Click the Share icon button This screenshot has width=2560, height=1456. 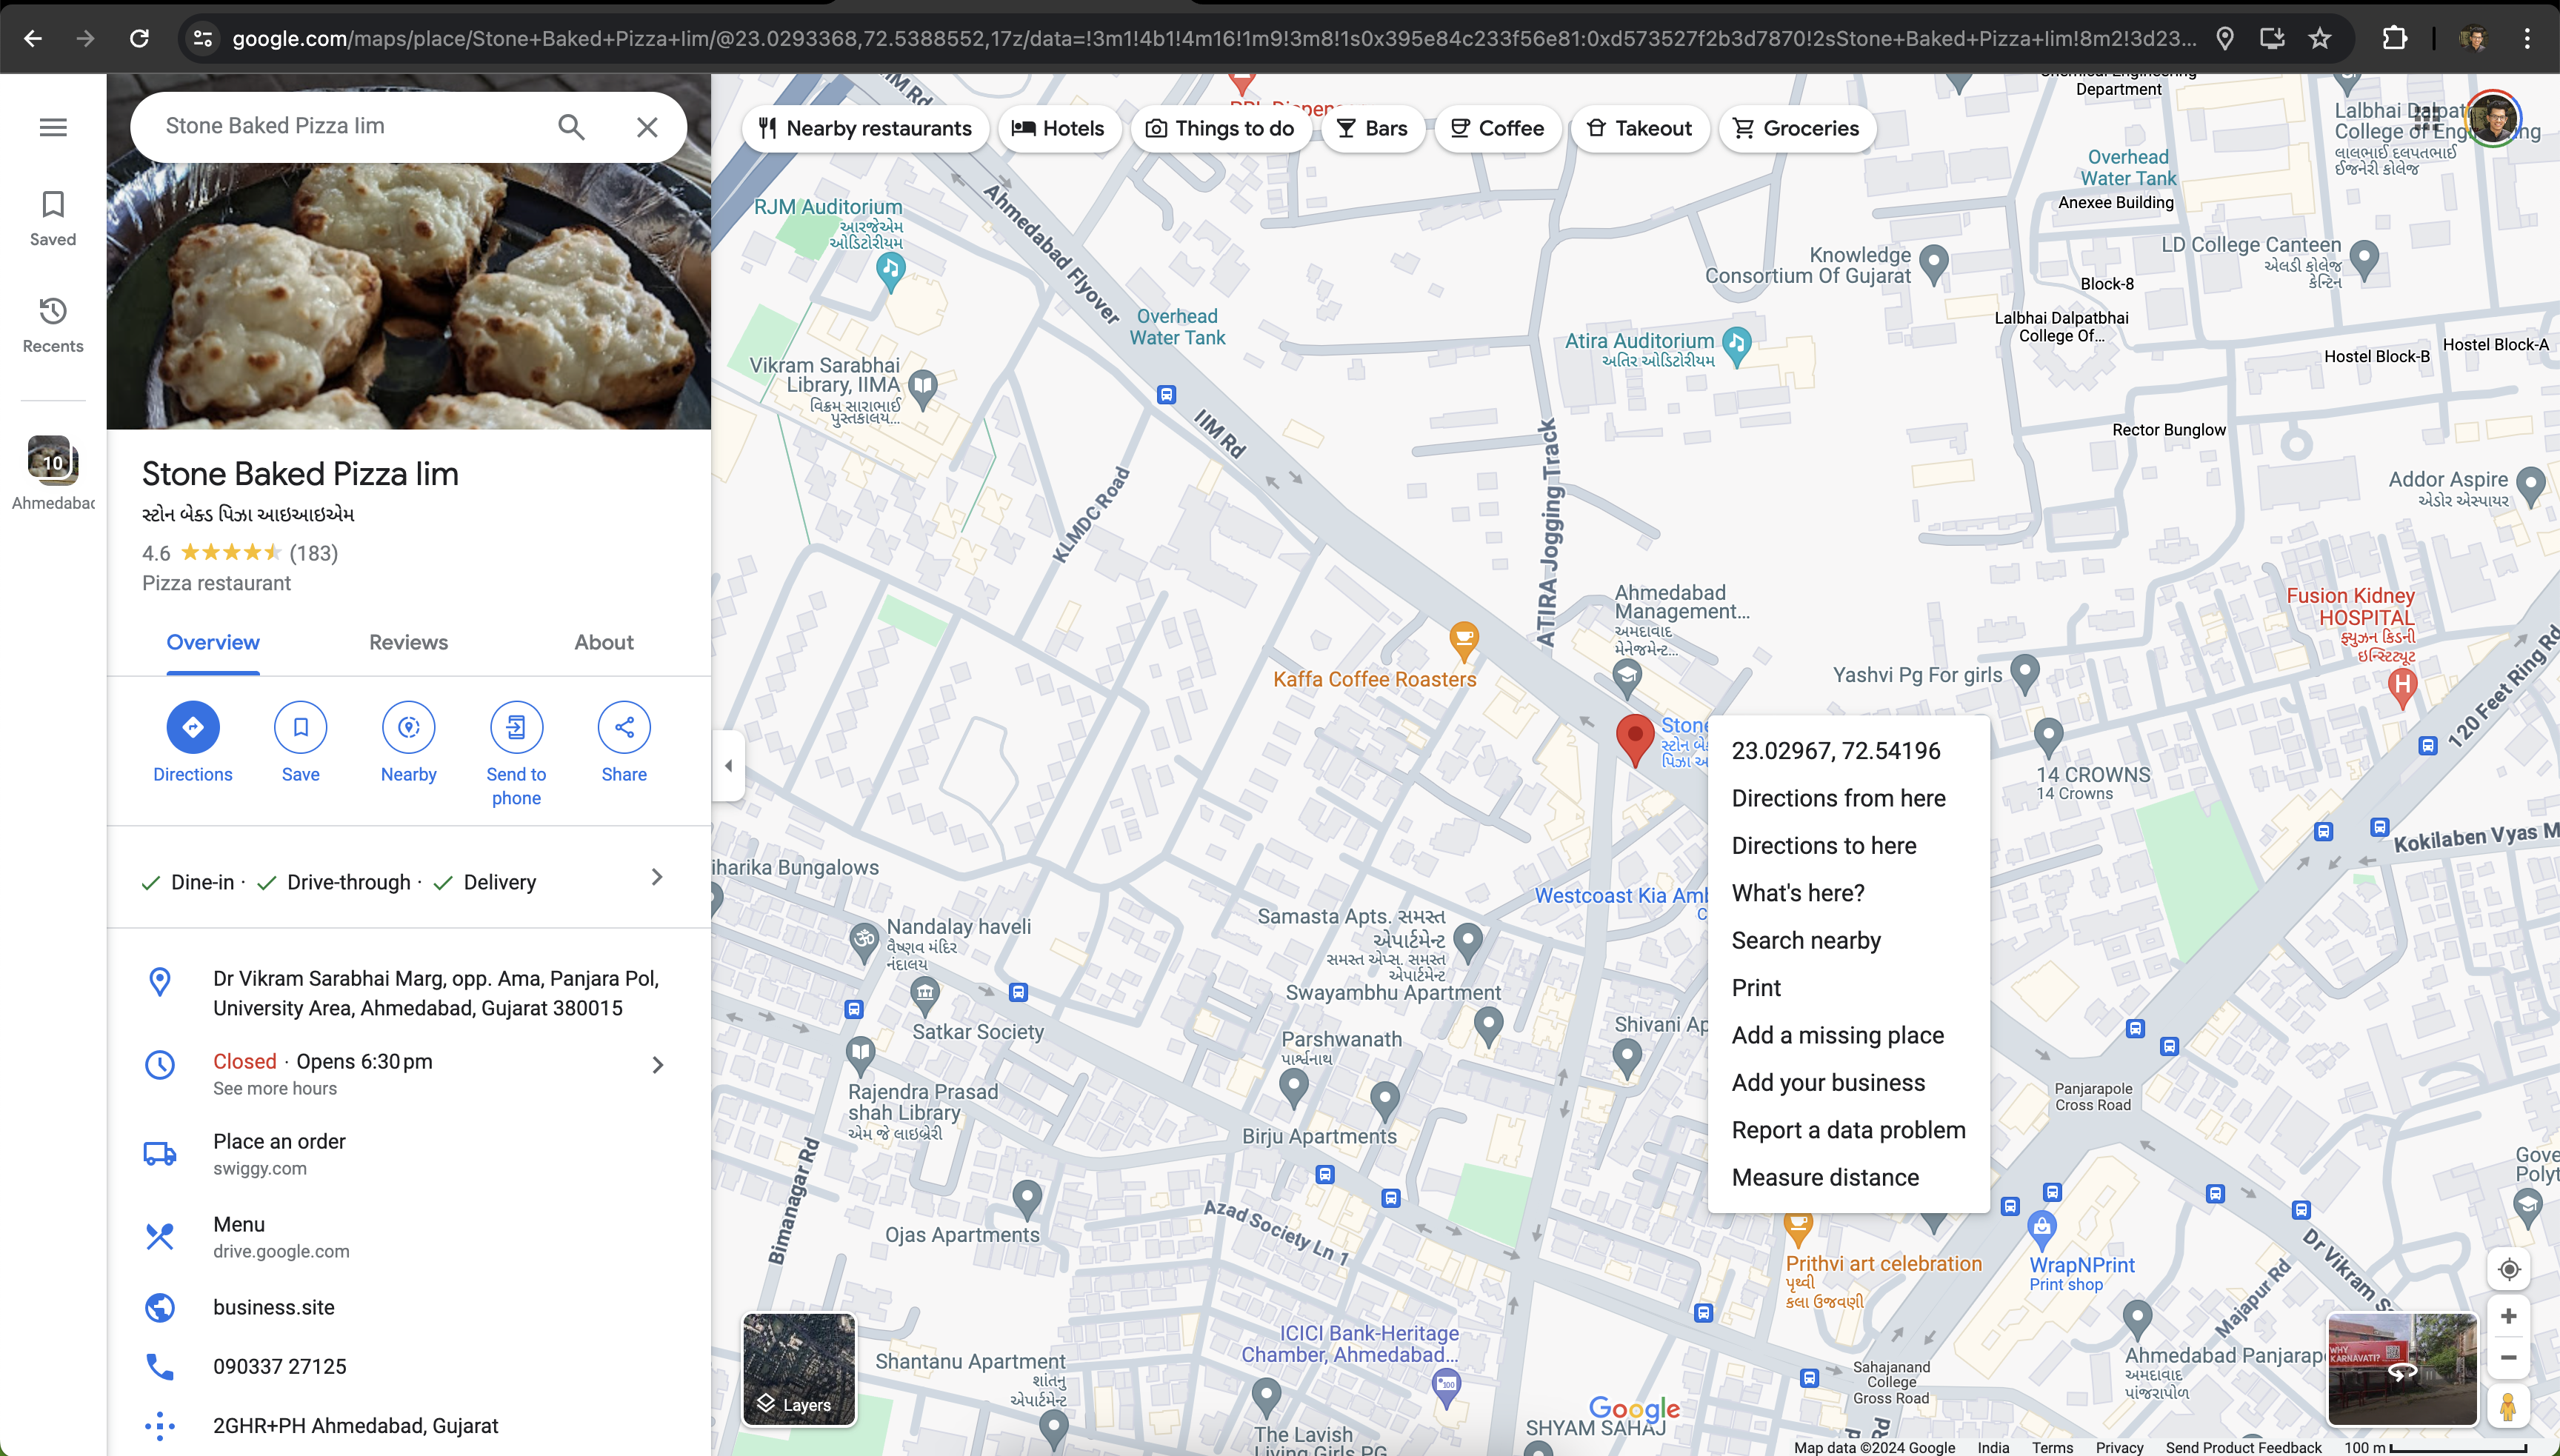[624, 727]
